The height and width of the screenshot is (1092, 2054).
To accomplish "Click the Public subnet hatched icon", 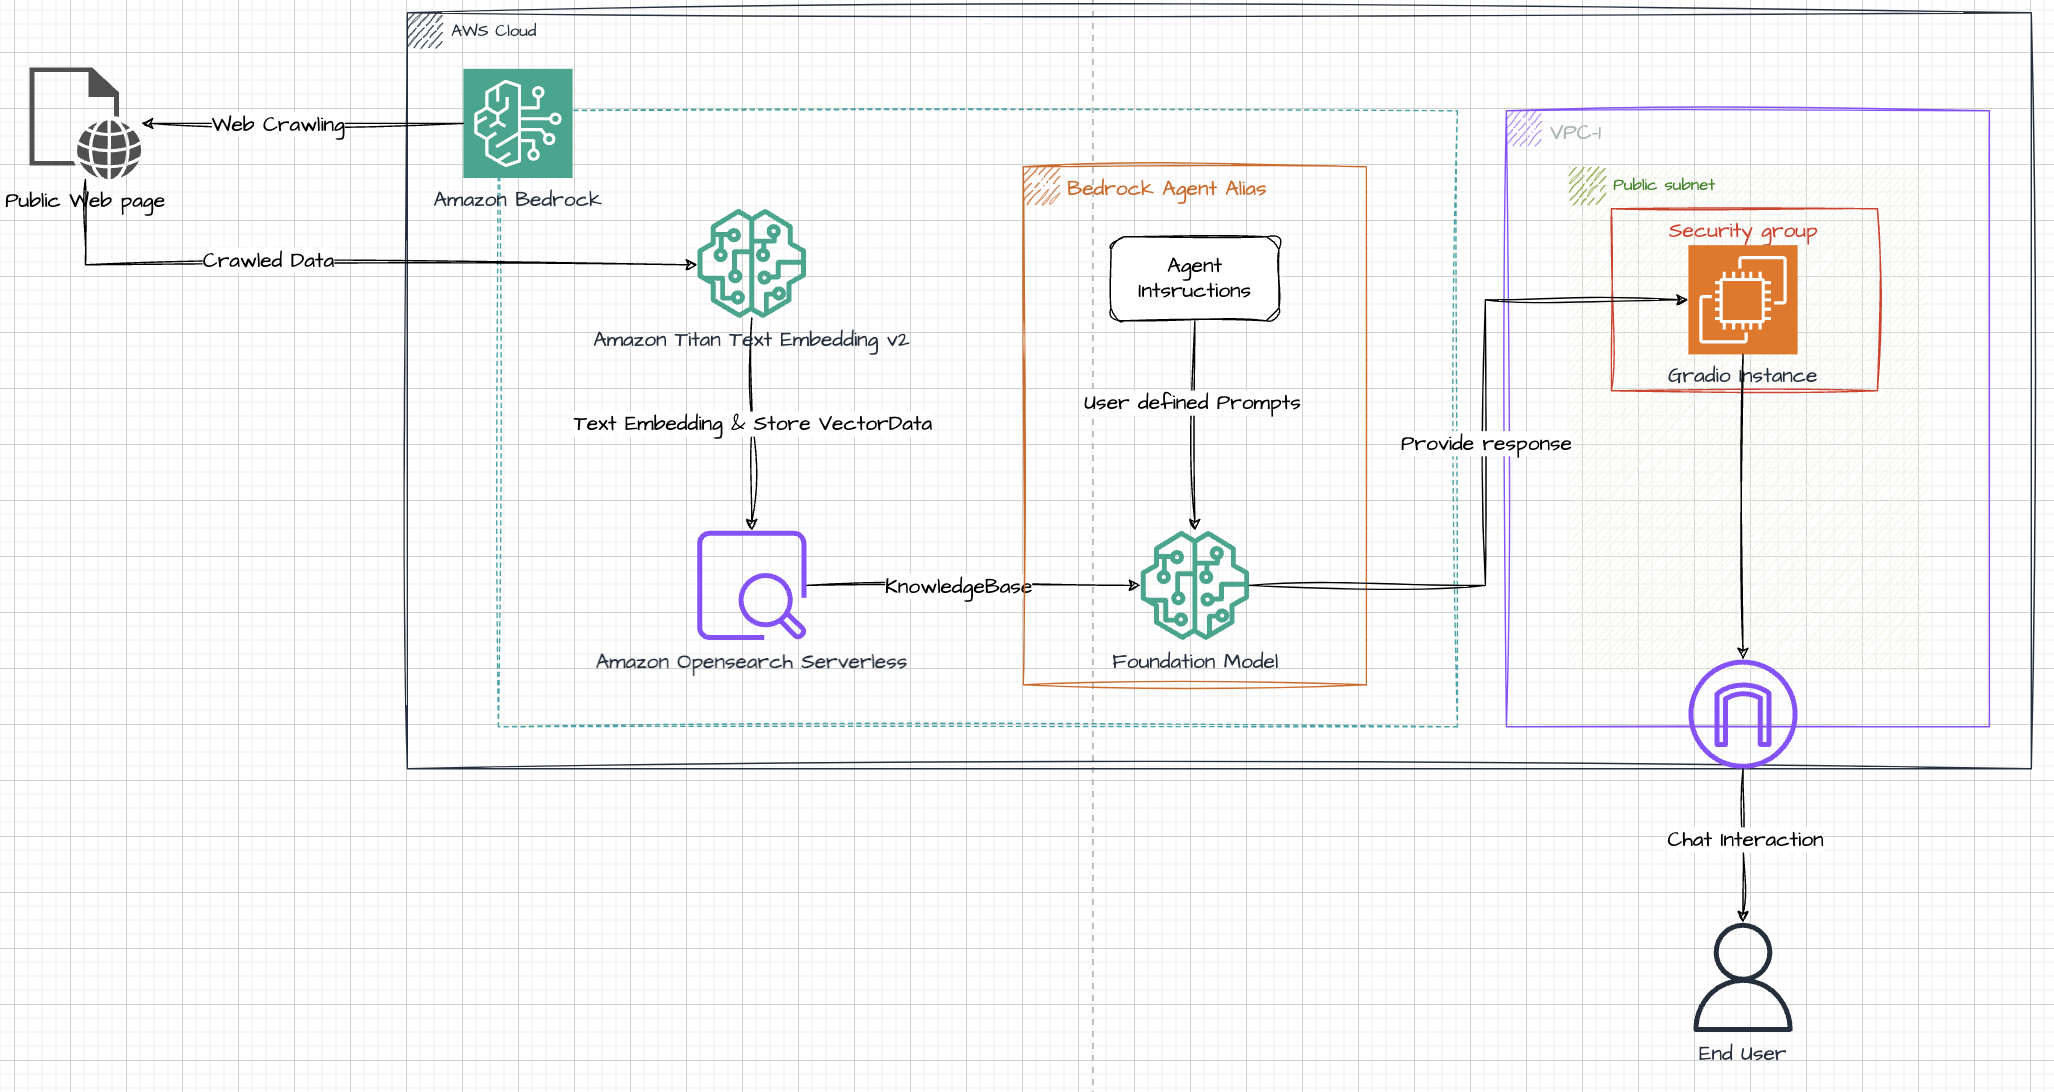I will tap(1587, 186).
